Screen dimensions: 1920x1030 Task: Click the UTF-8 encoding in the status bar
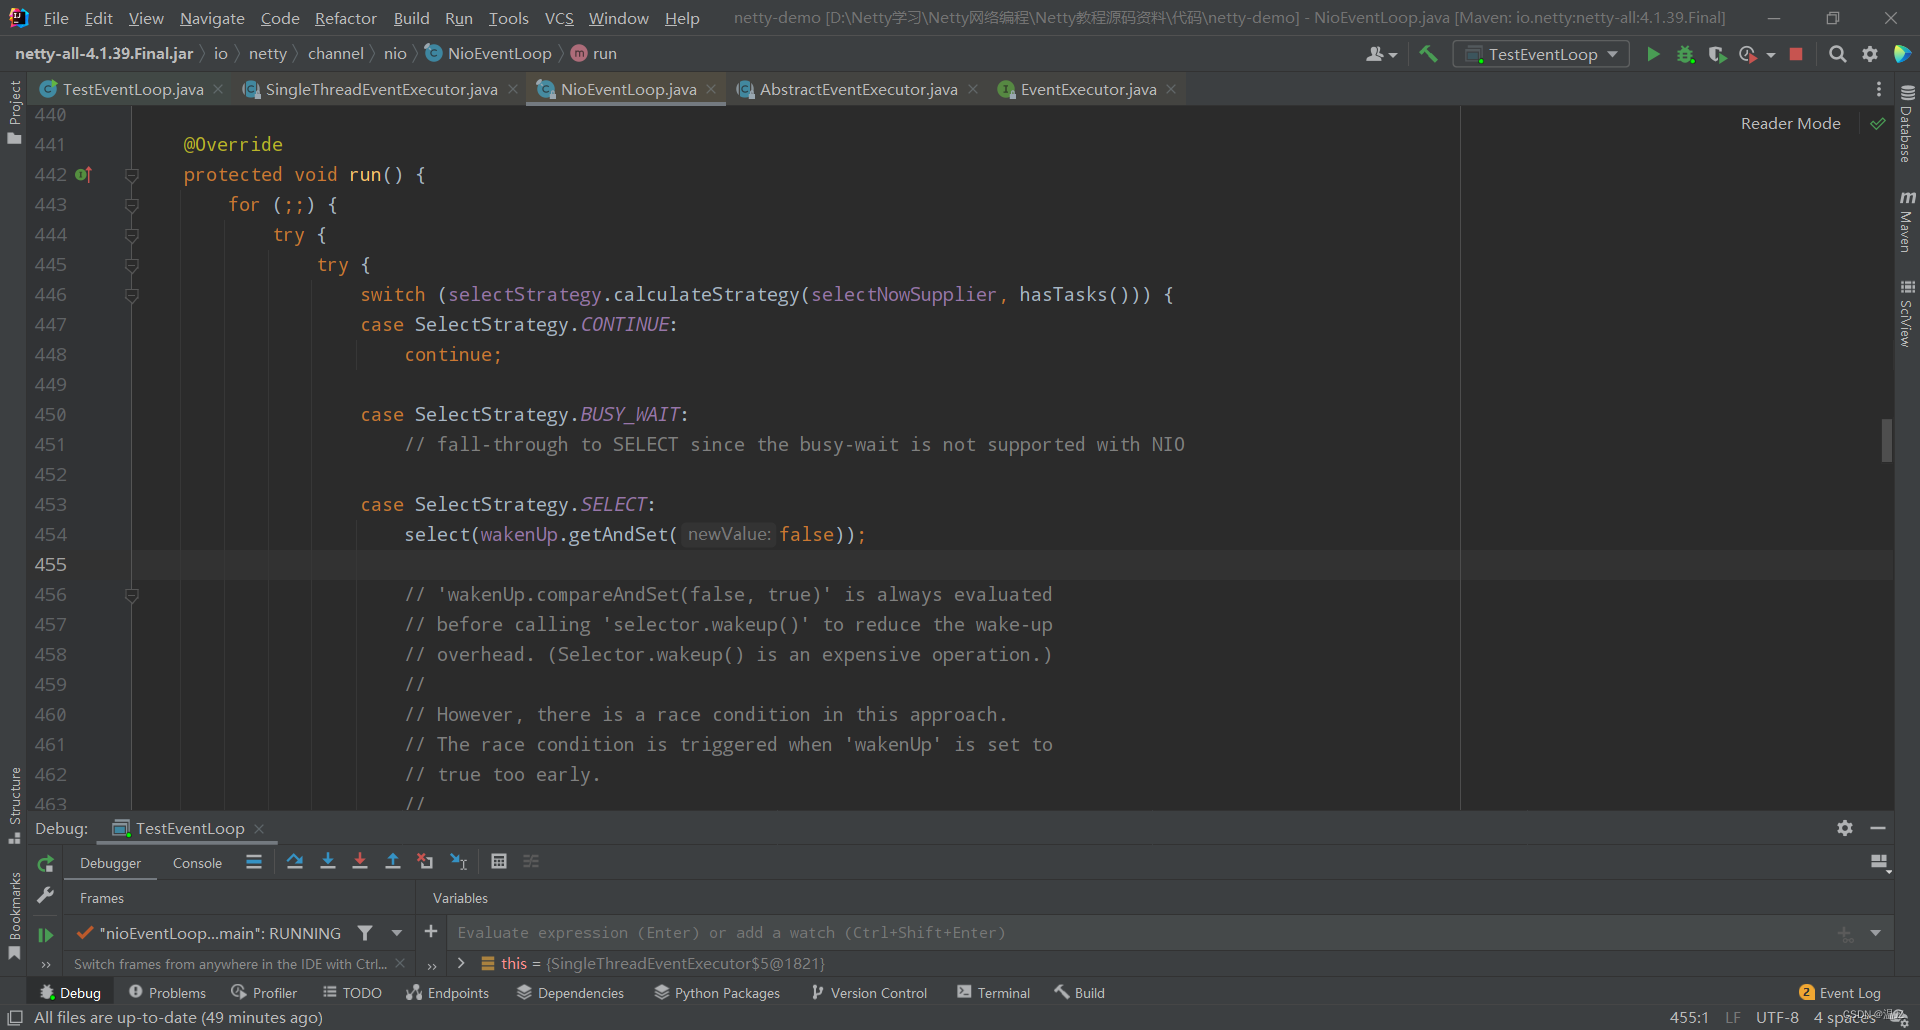point(1777,1018)
